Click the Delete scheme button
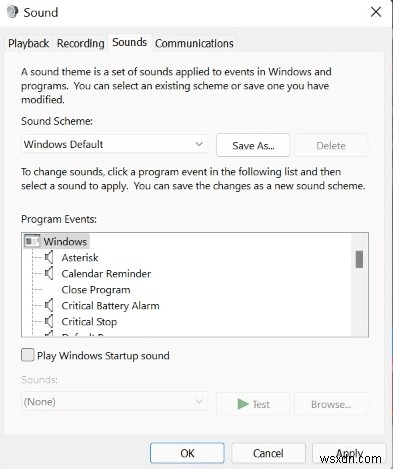The image size is (393, 469). pyautogui.click(x=331, y=145)
